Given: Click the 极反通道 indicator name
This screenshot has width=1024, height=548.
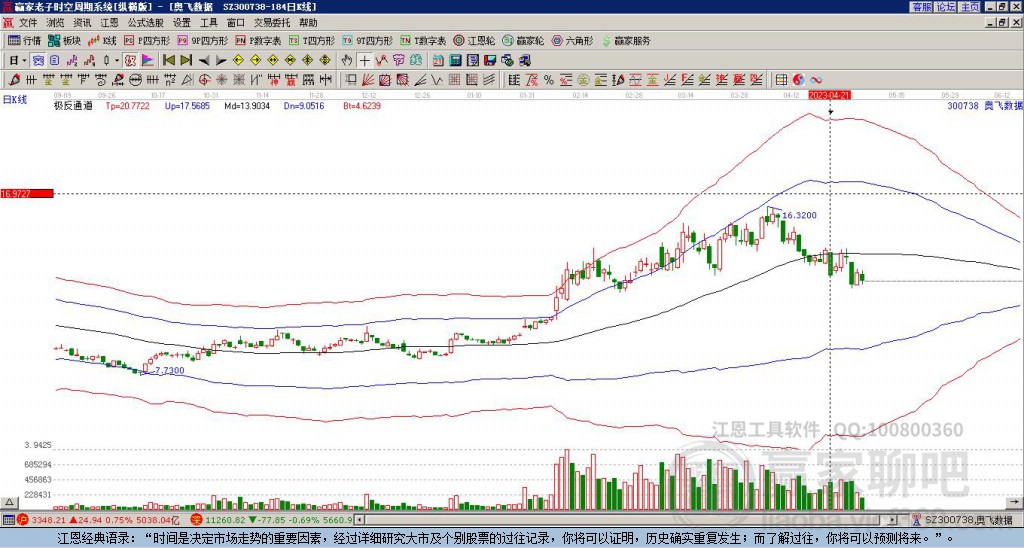Looking at the screenshot, I should 73,105.
